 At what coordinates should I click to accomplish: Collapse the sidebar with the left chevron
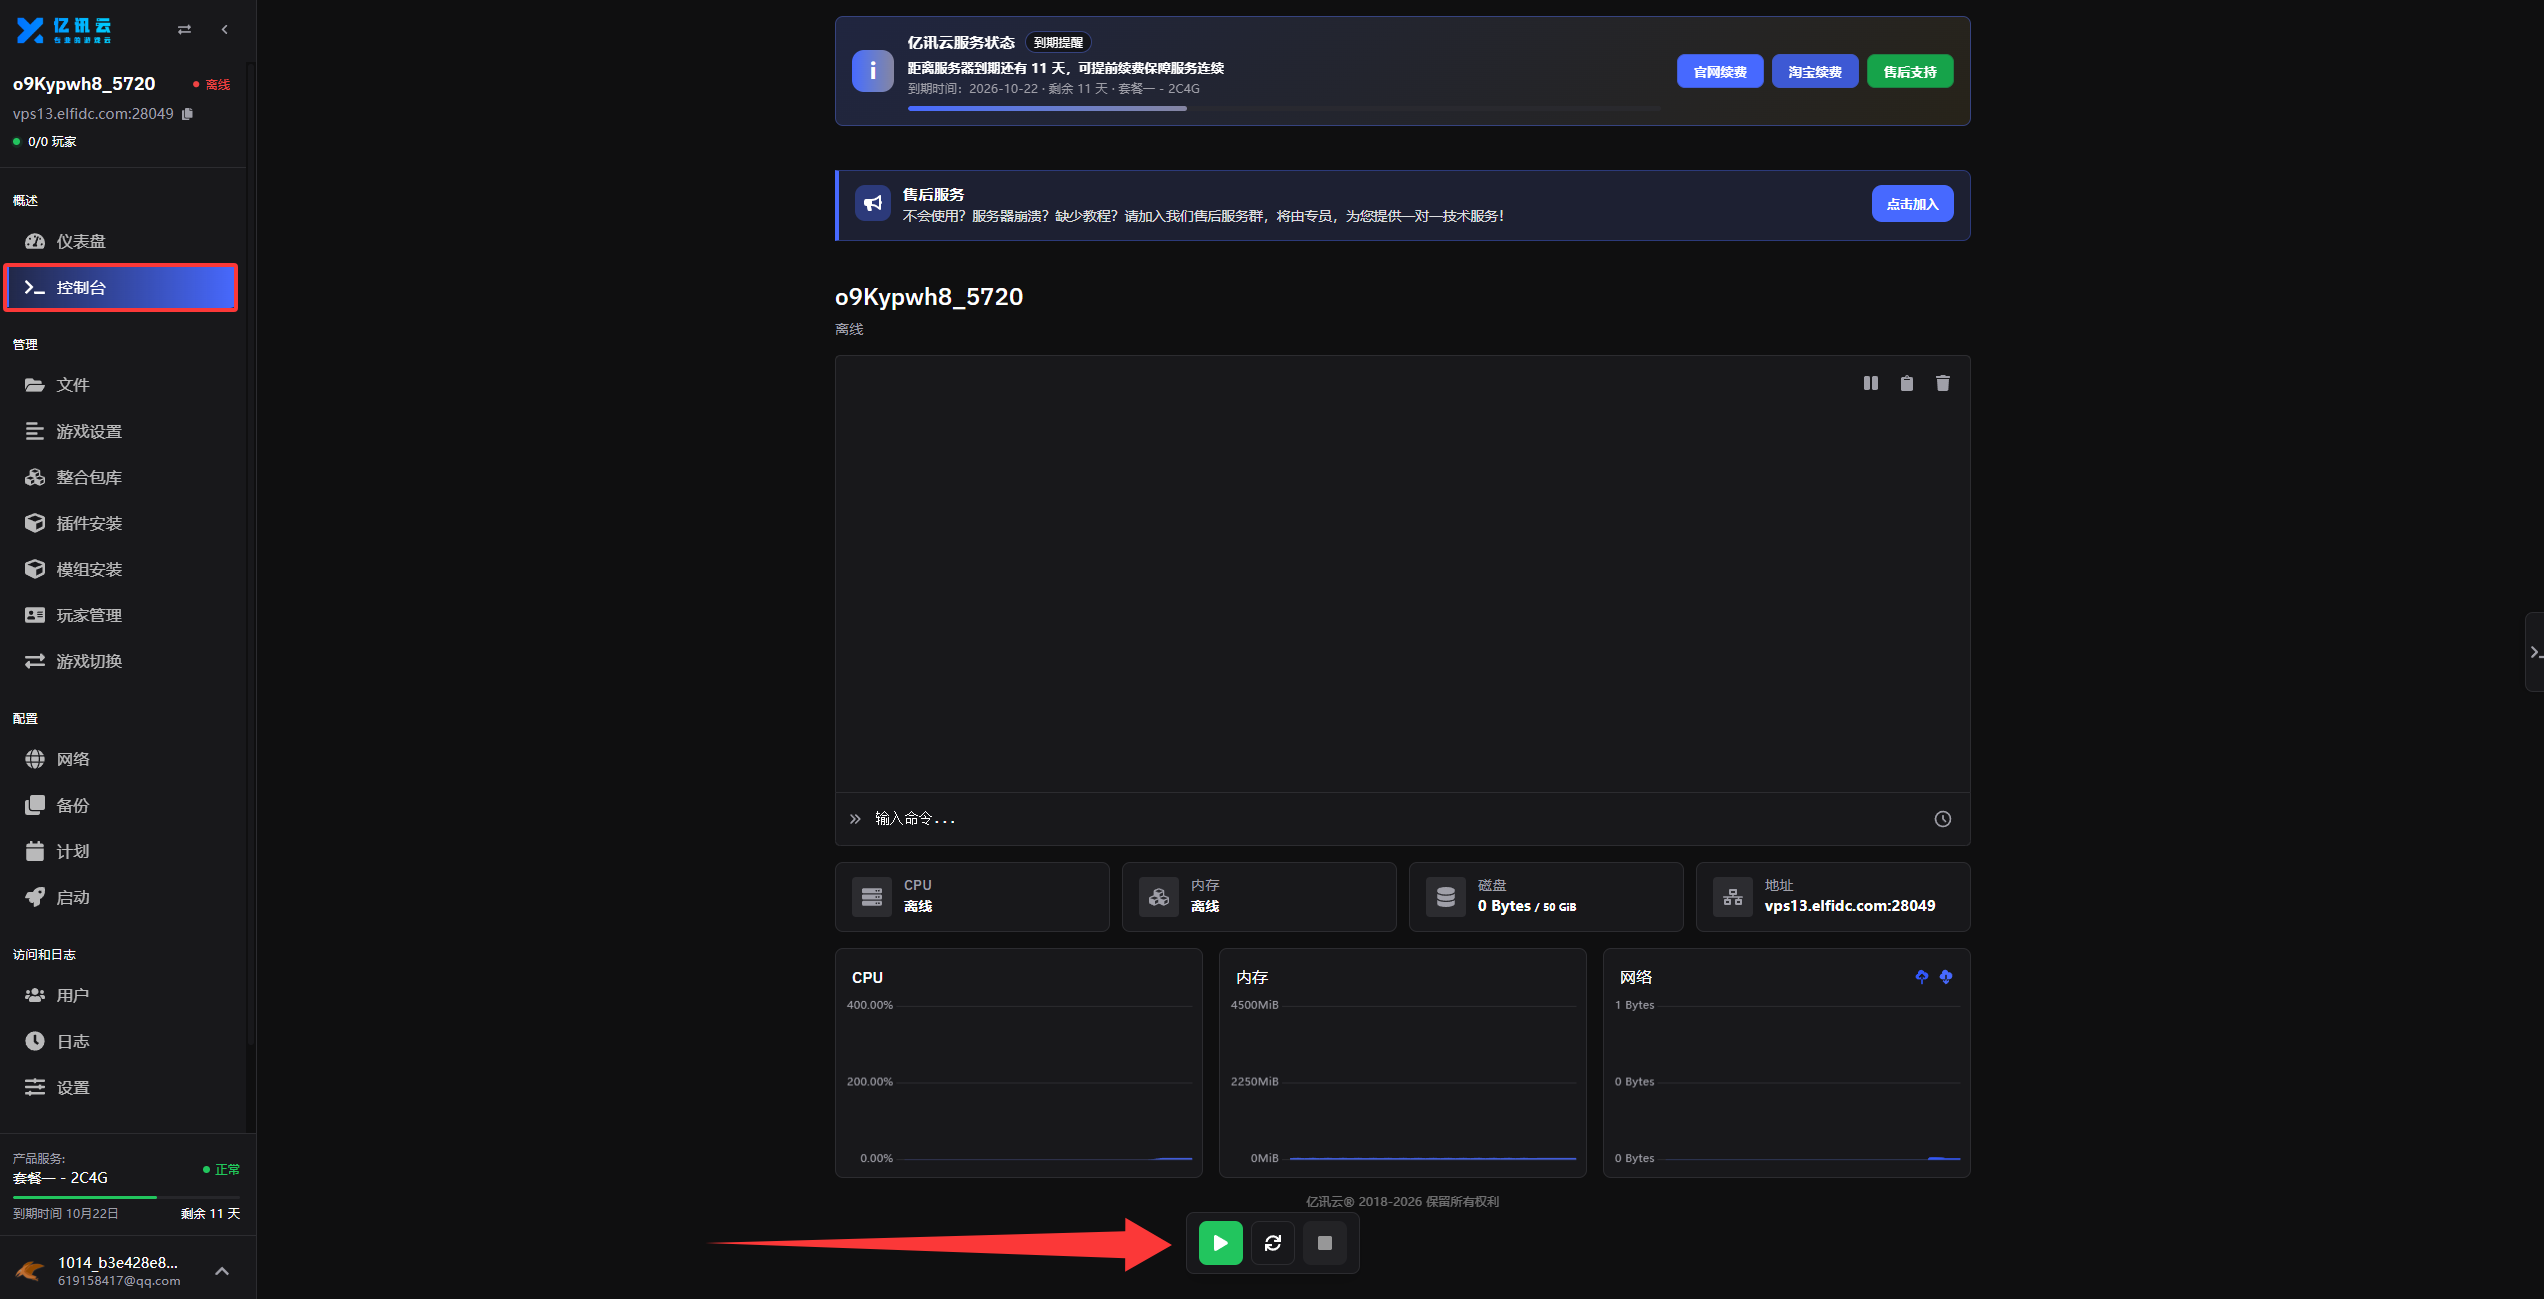(x=225, y=30)
